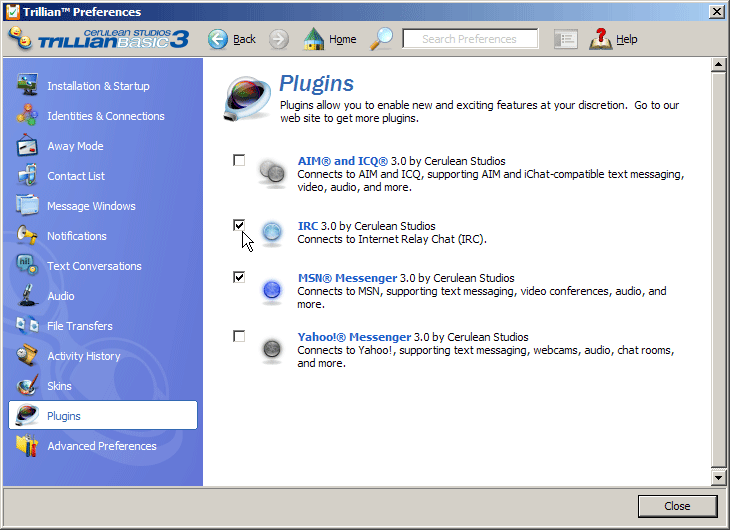Click the Contact List sidebar icon
The width and height of the screenshot is (730, 530).
[x=27, y=175]
